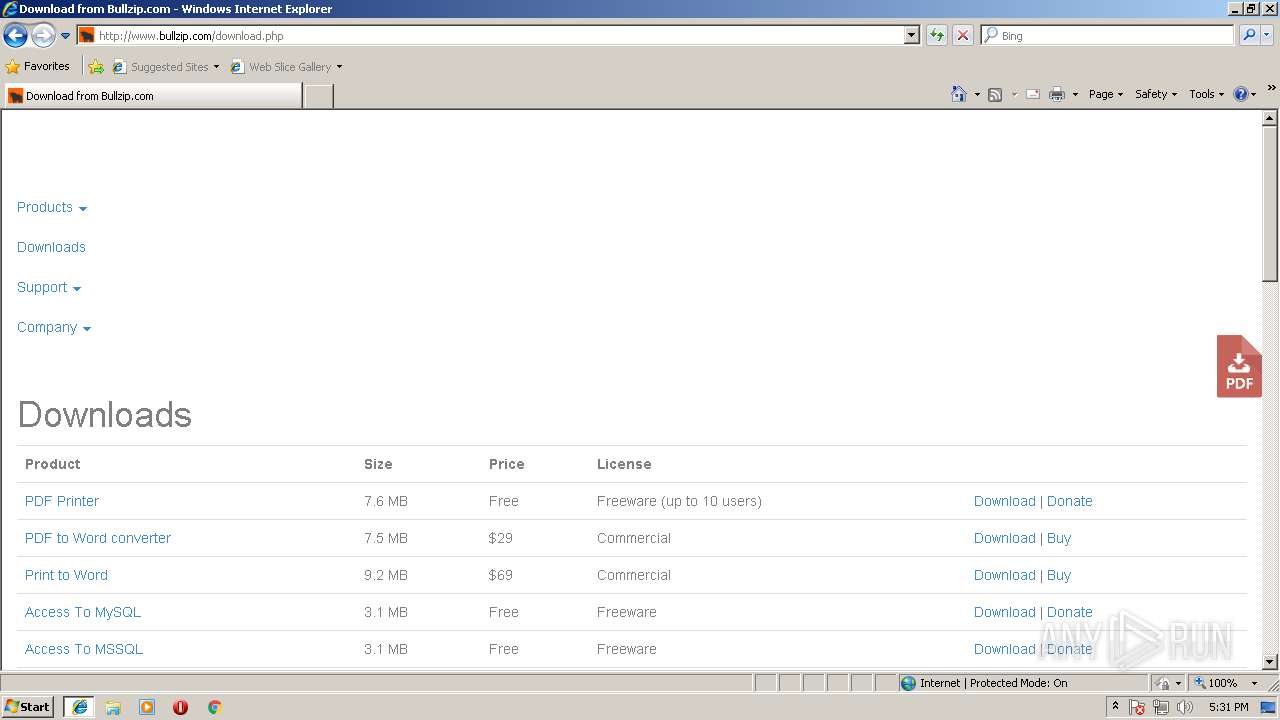Expand the Products navigation dropdown

[x=52, y=207]
